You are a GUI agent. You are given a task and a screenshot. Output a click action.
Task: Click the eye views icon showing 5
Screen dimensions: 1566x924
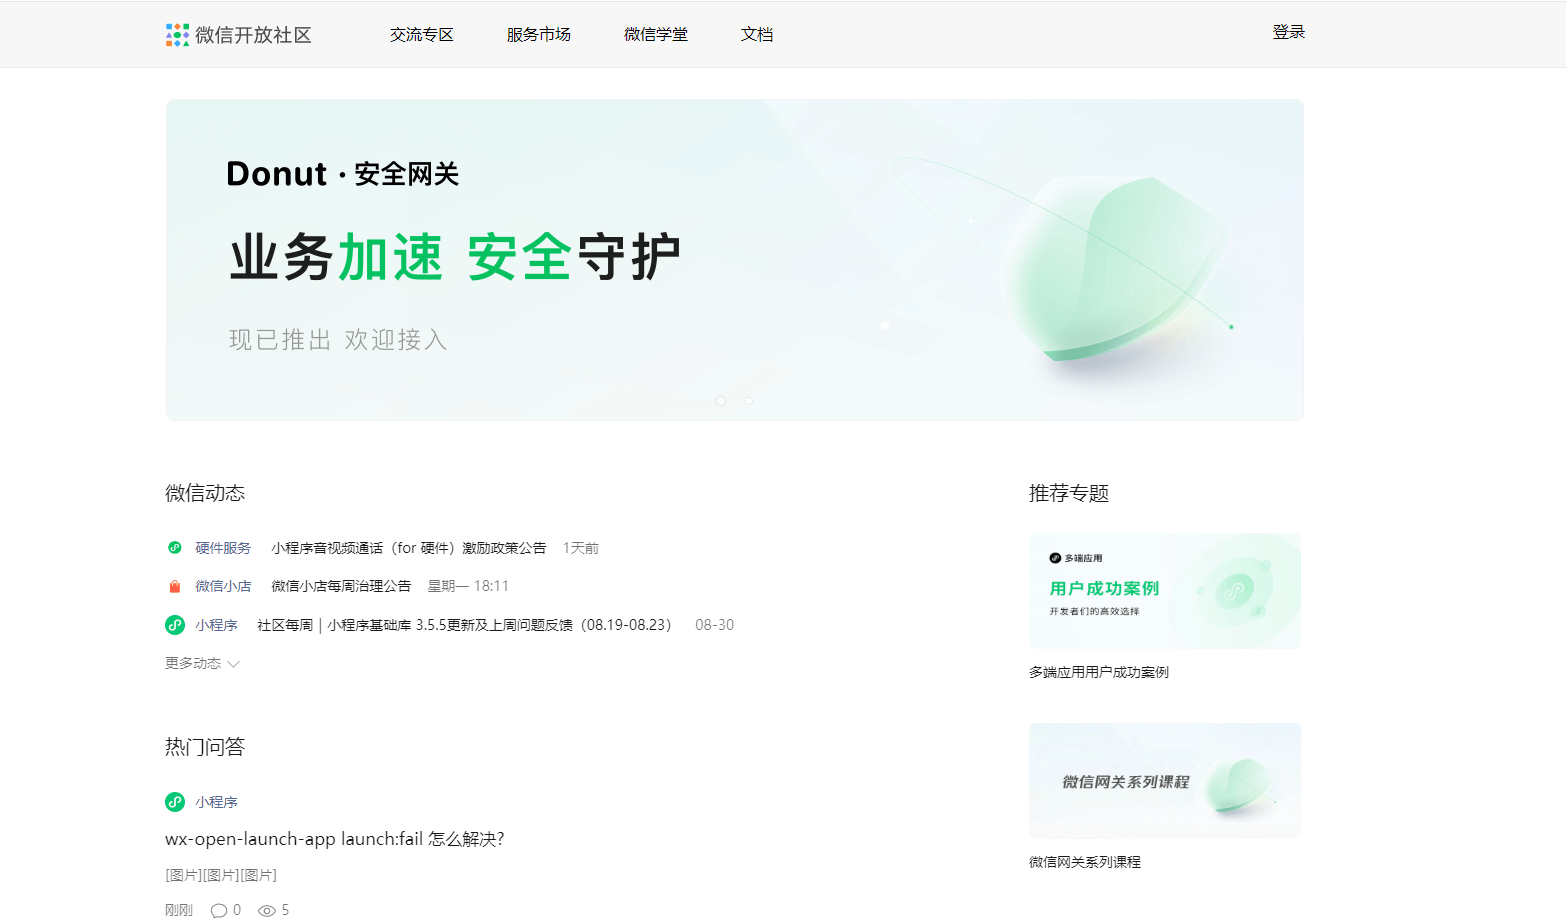point(267,911)
